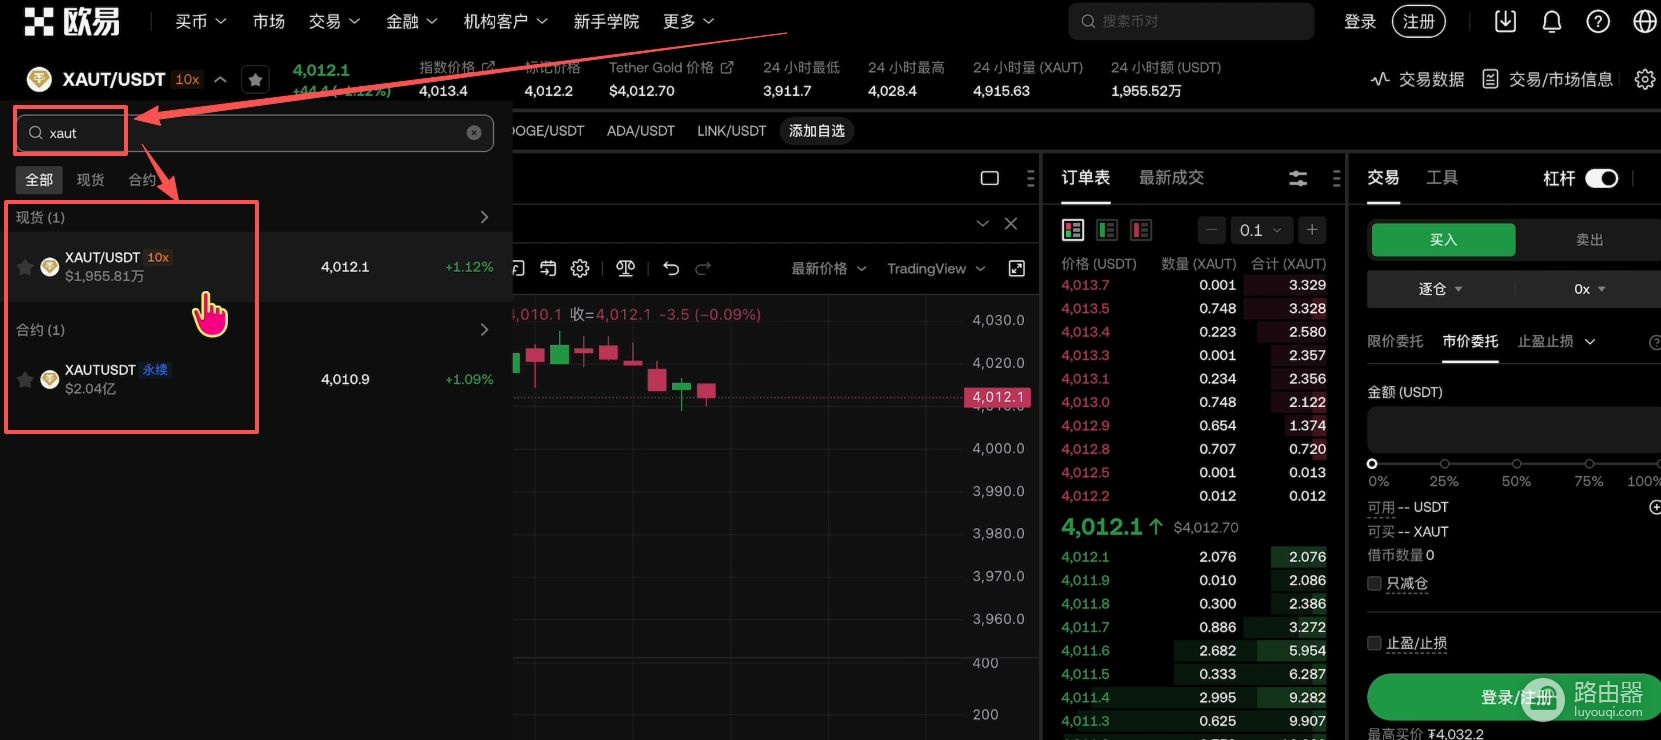Click the single-window layout icon above chart
1661x740 pixels.
pyautogui.click(x=990, y=178)
